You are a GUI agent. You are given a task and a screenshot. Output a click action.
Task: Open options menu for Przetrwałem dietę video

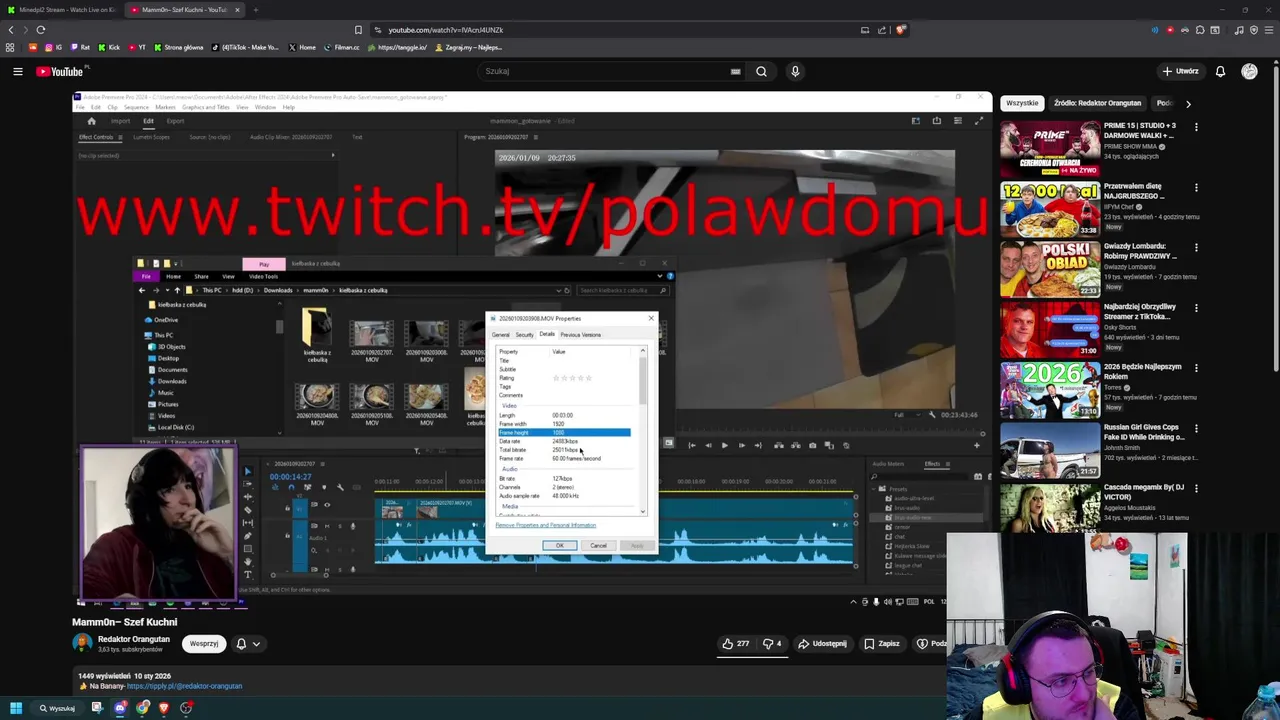click(x=1196, y=187)
